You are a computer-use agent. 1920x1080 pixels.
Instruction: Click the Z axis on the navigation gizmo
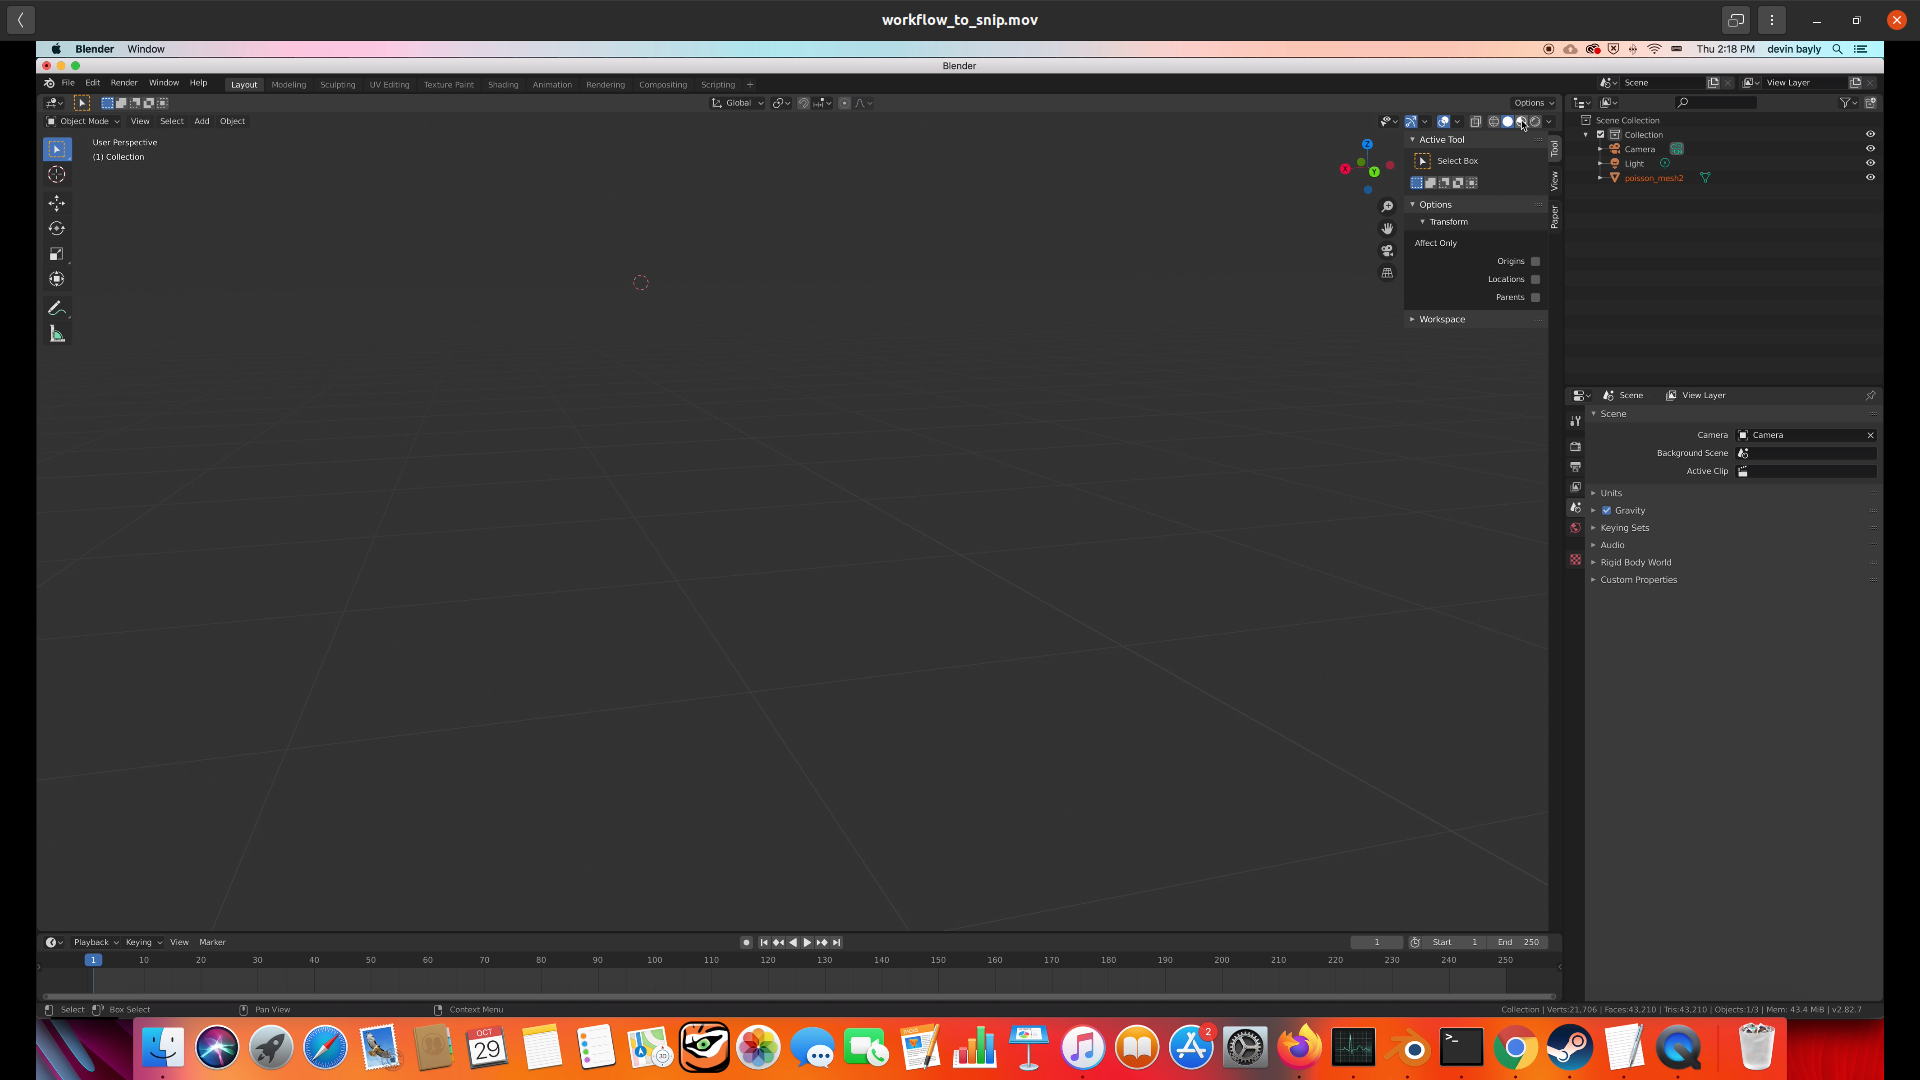coord(1367,144)
